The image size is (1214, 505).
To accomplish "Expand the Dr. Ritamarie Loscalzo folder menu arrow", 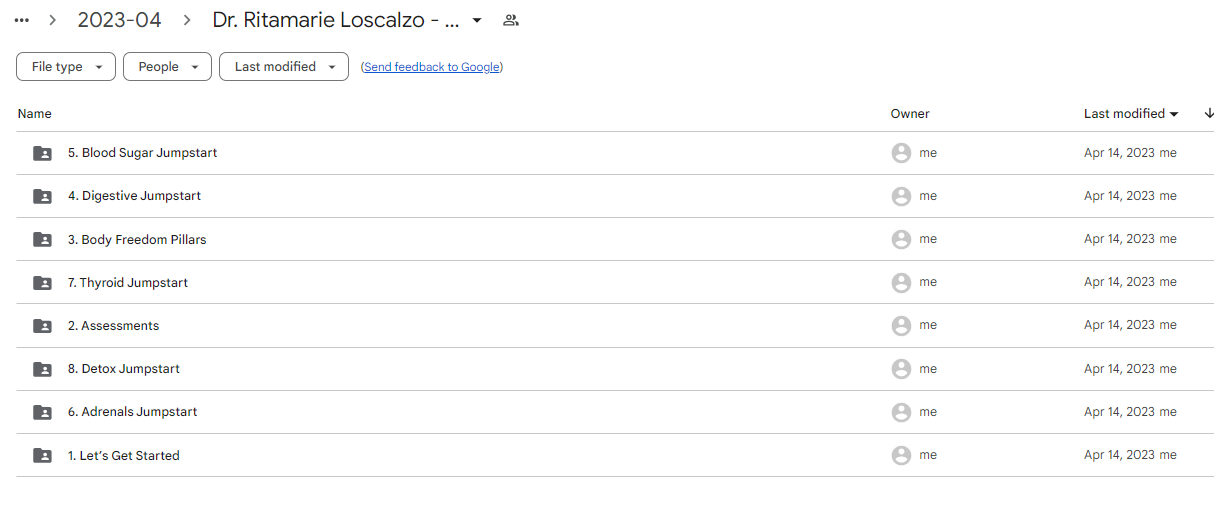I will tap(477, 20).
